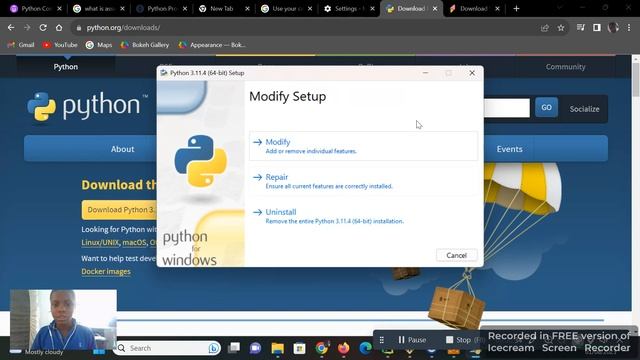
Task: Click the Python tab in site top bar
Action: coord(66,67)
